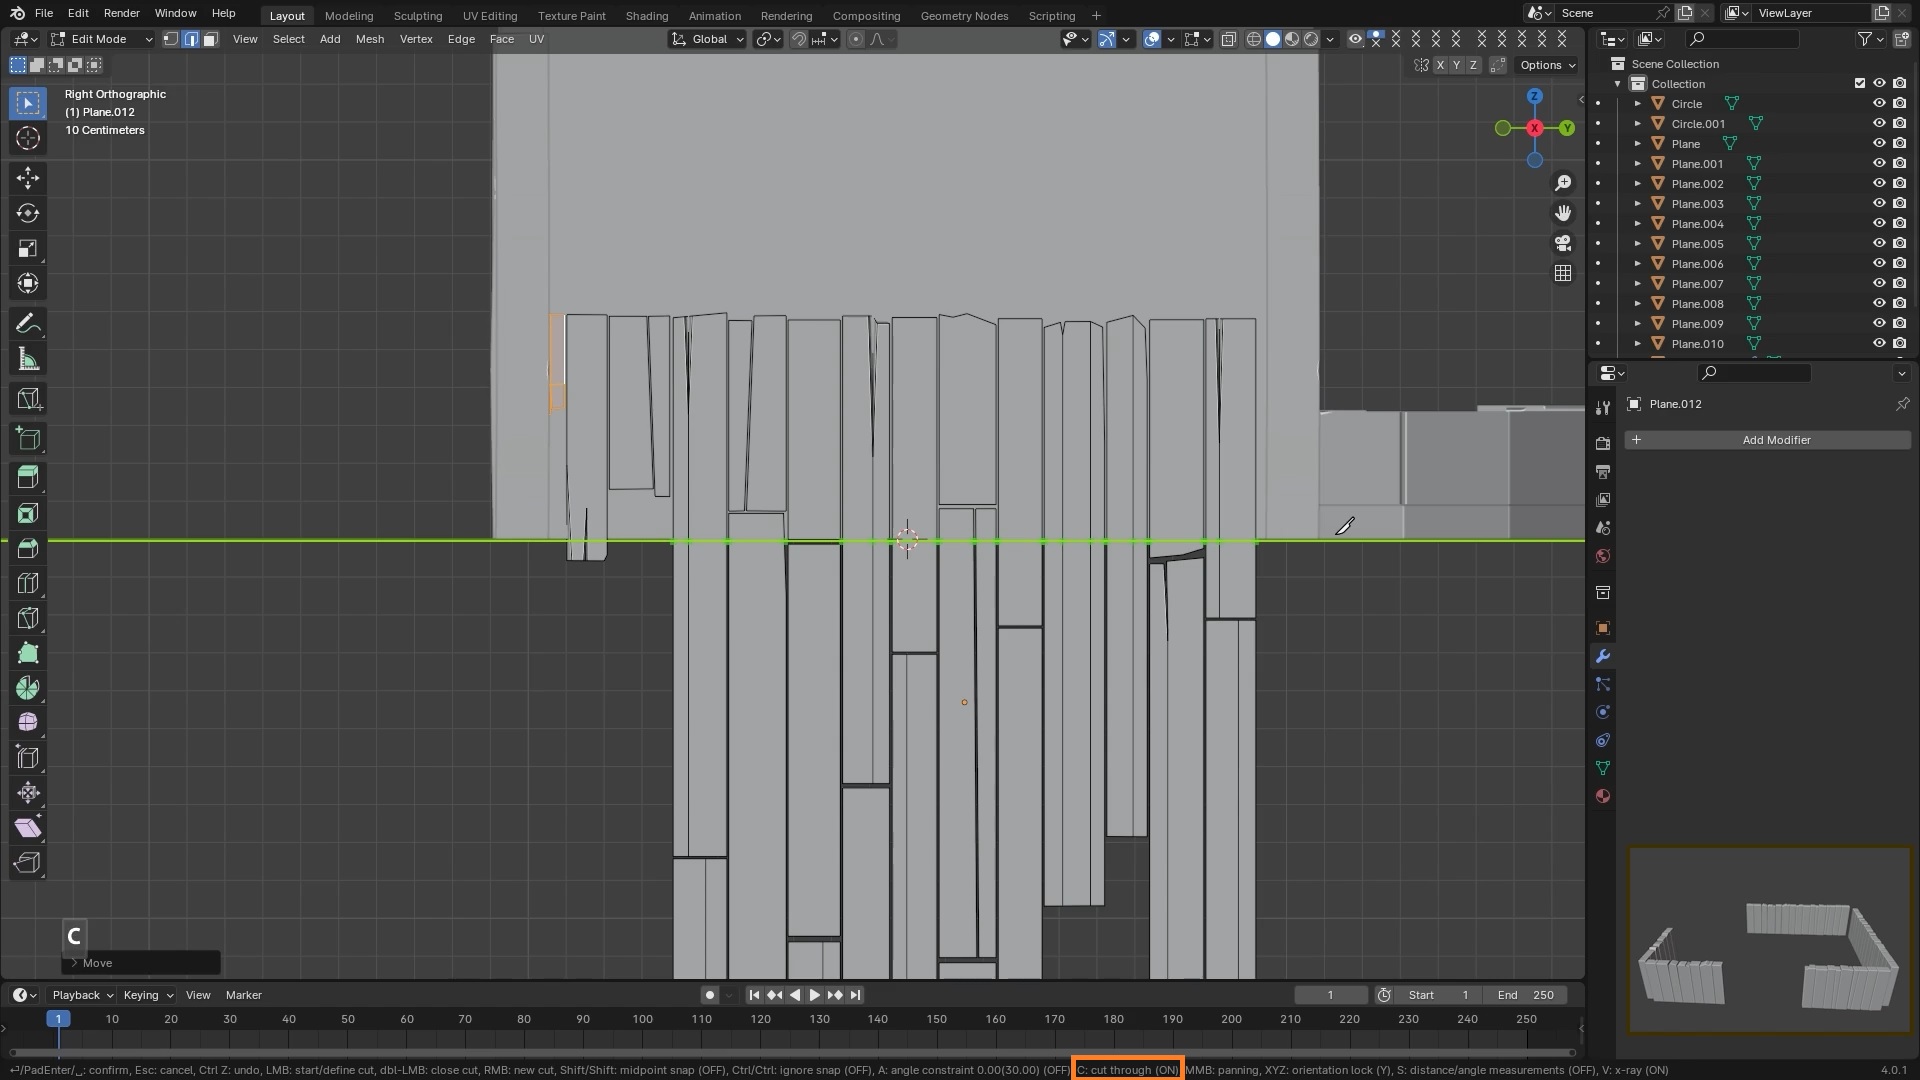The height and width of the screenshot is (1080, 1920).
Task: Toggle X-ray display
Action: click(x=1229, y=39)
